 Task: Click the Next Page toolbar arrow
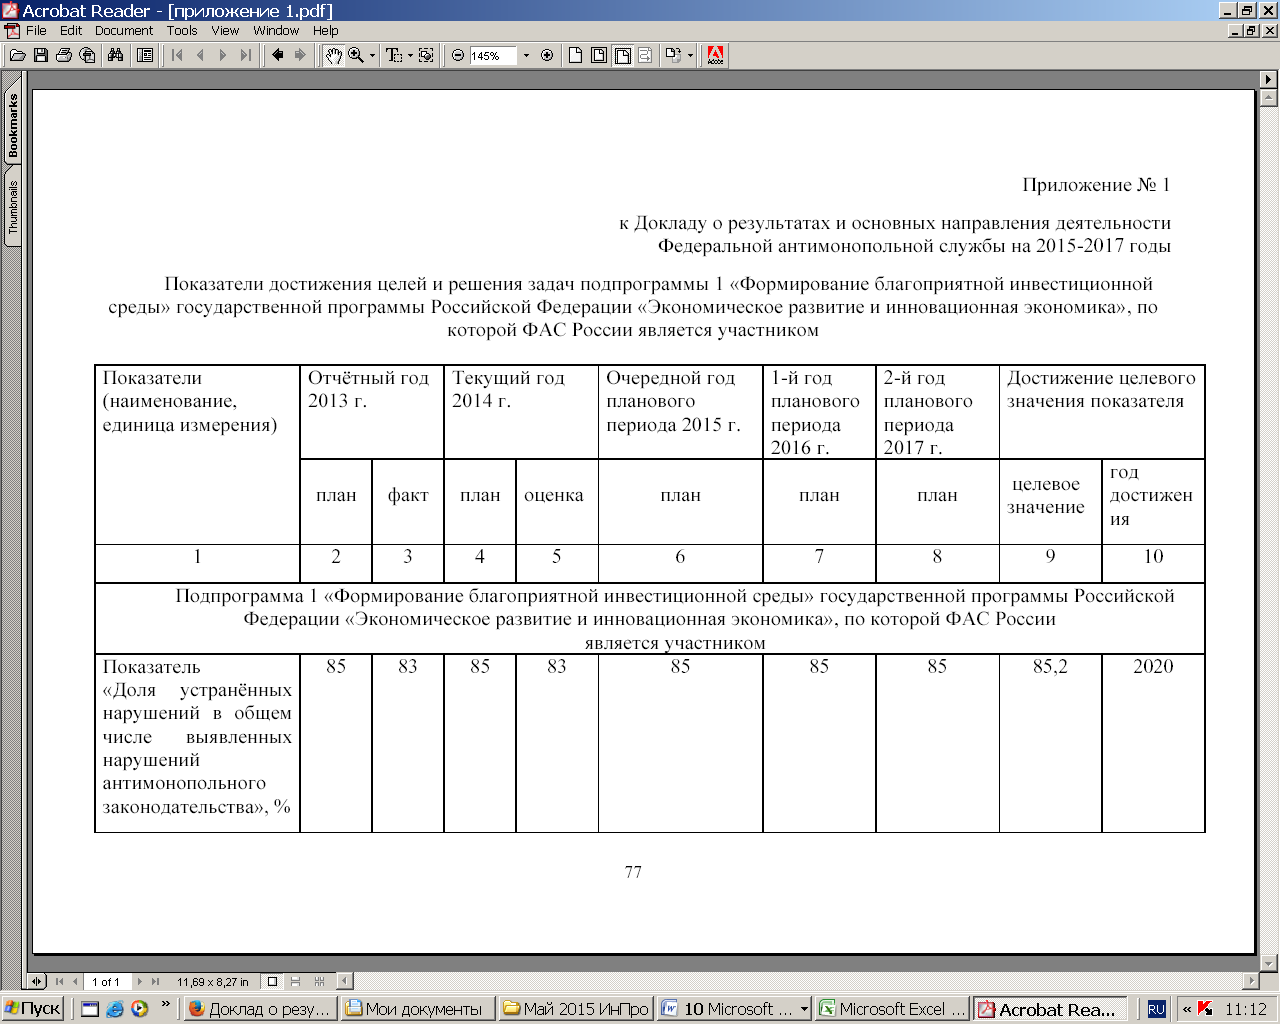[x=223, y=56]
